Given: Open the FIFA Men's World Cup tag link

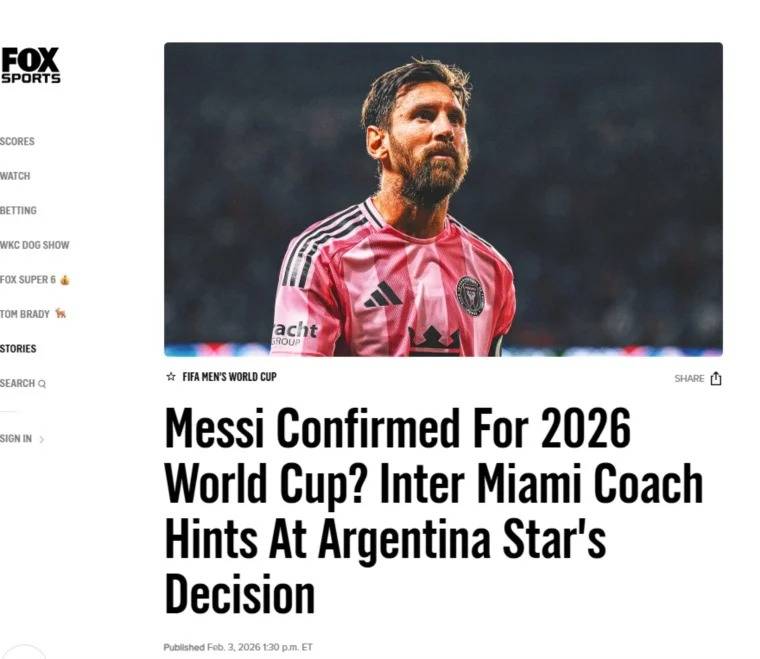Looking at the screenshot, I should 229,377.
